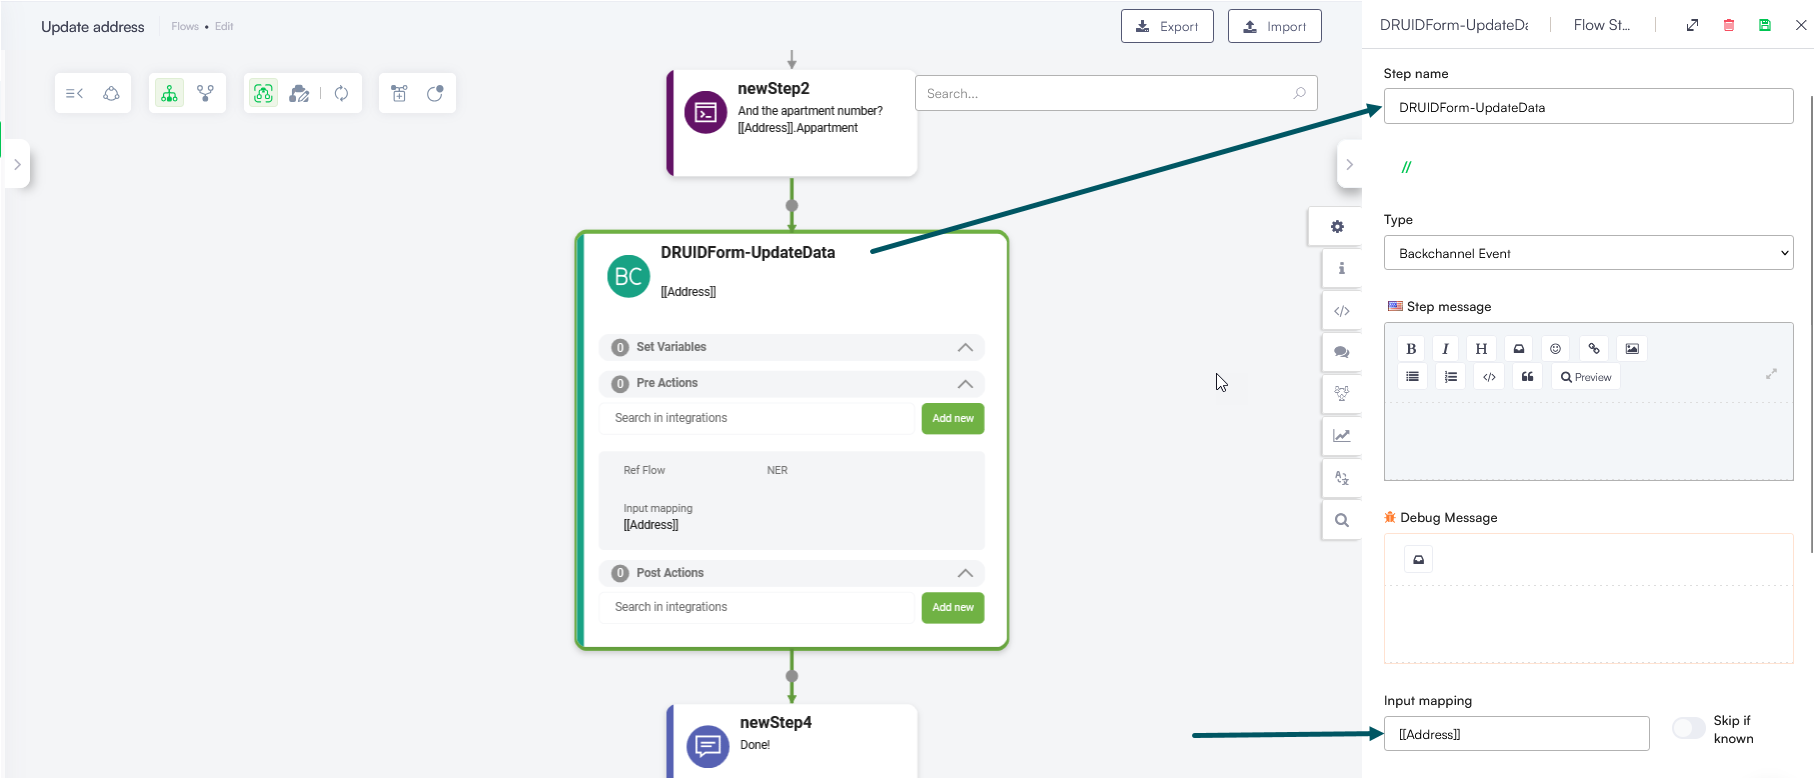Toggle the green tree layout view button
Viewport: 1814px width, 778px height.
pyautogui.click(x=169, y=94)
